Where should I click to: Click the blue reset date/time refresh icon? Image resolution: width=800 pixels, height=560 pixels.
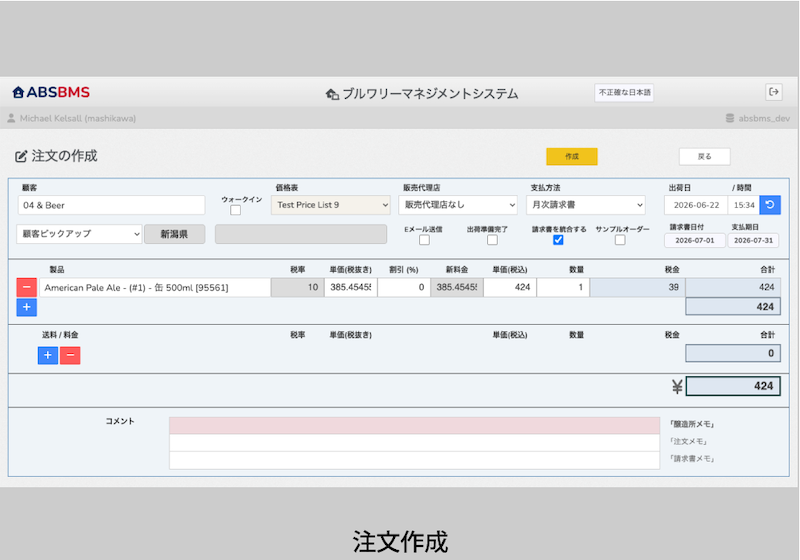(x=770, y=205)
